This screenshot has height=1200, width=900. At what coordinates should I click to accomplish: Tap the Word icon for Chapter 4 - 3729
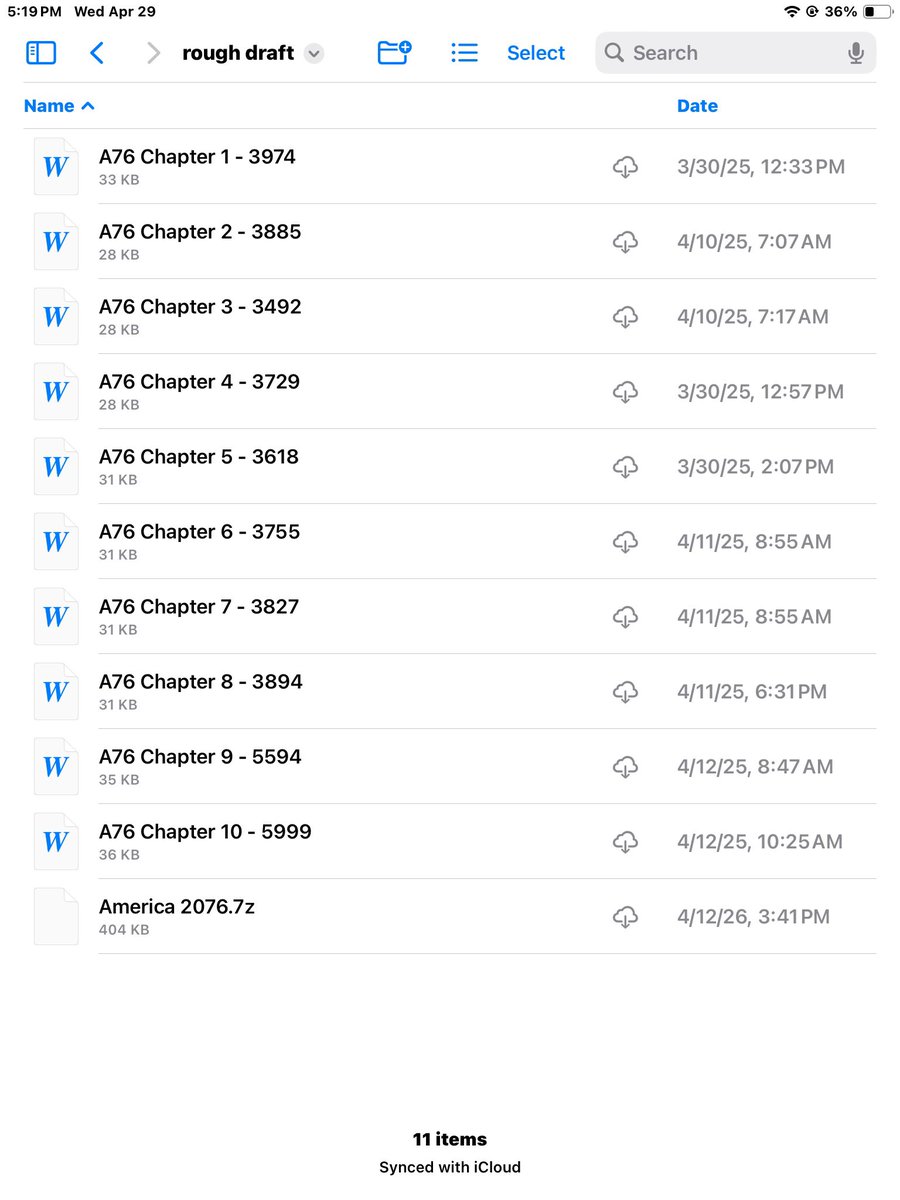coord(55,391)
